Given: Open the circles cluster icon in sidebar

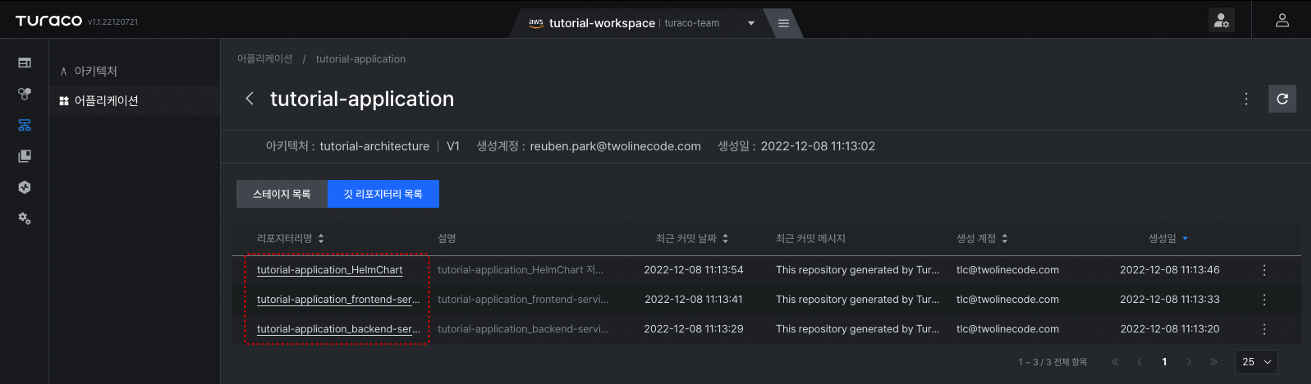Looking at the screenshot, I should [x=24, y=94].
